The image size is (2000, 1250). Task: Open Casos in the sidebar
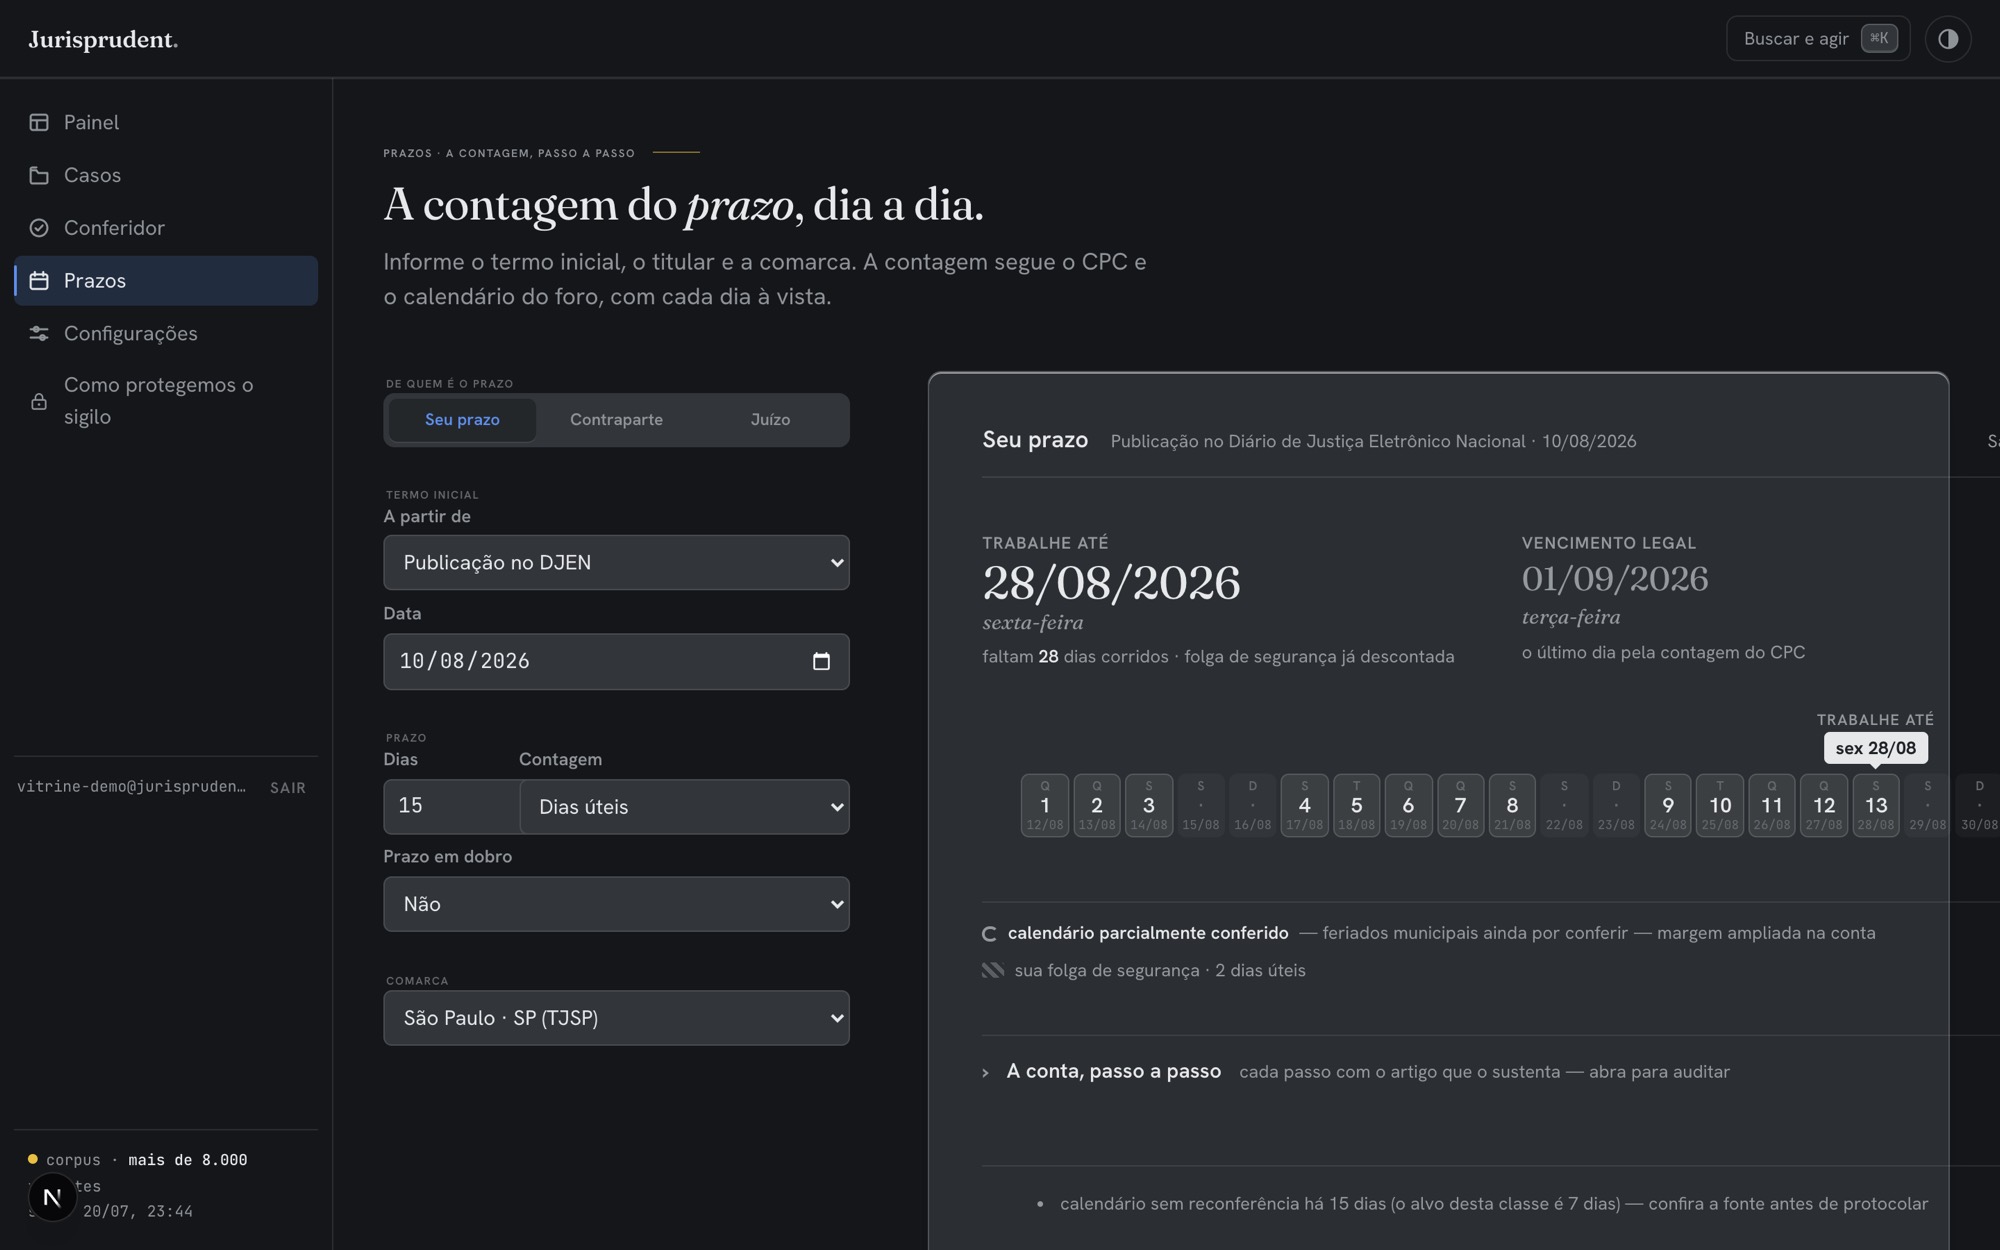(x=166, y=175)
